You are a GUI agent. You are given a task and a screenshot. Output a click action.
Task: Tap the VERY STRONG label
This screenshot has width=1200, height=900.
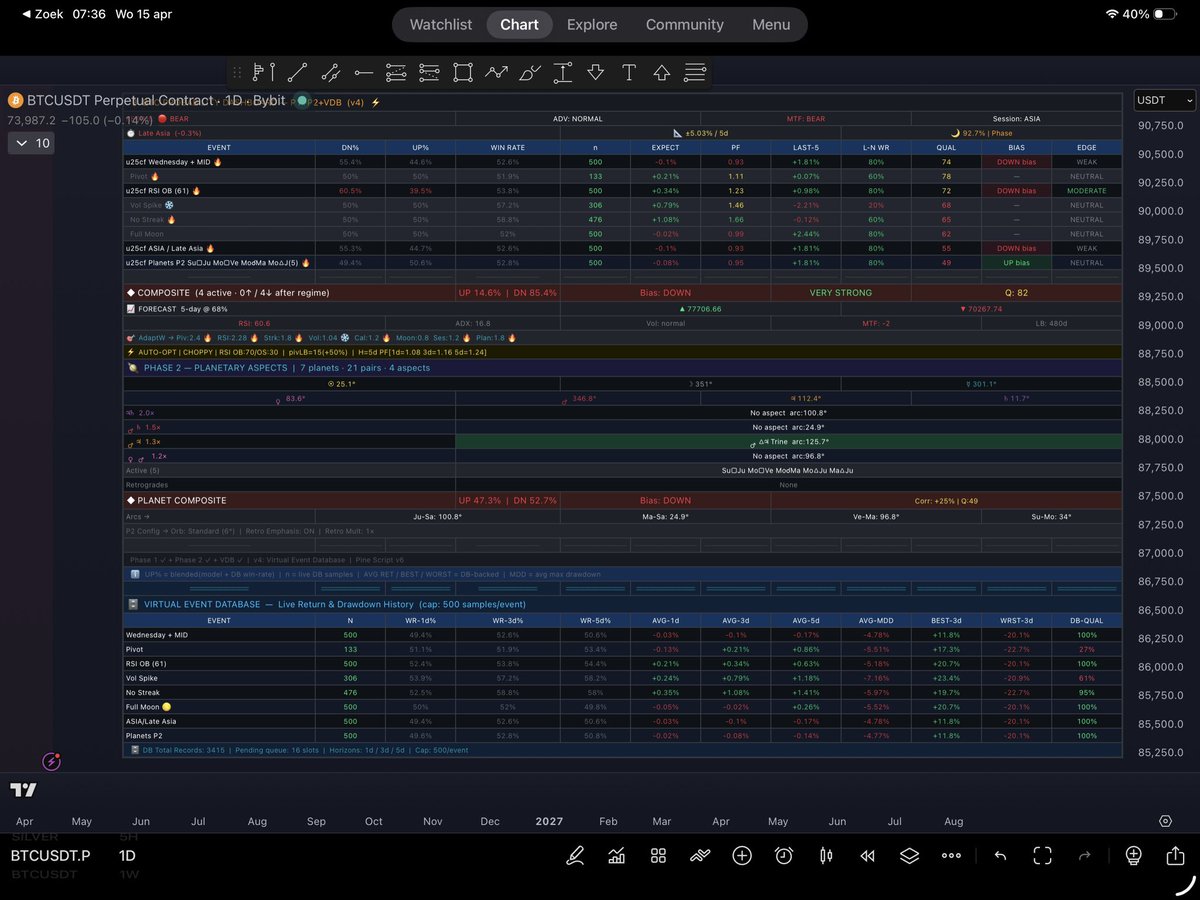click(840, 293)
